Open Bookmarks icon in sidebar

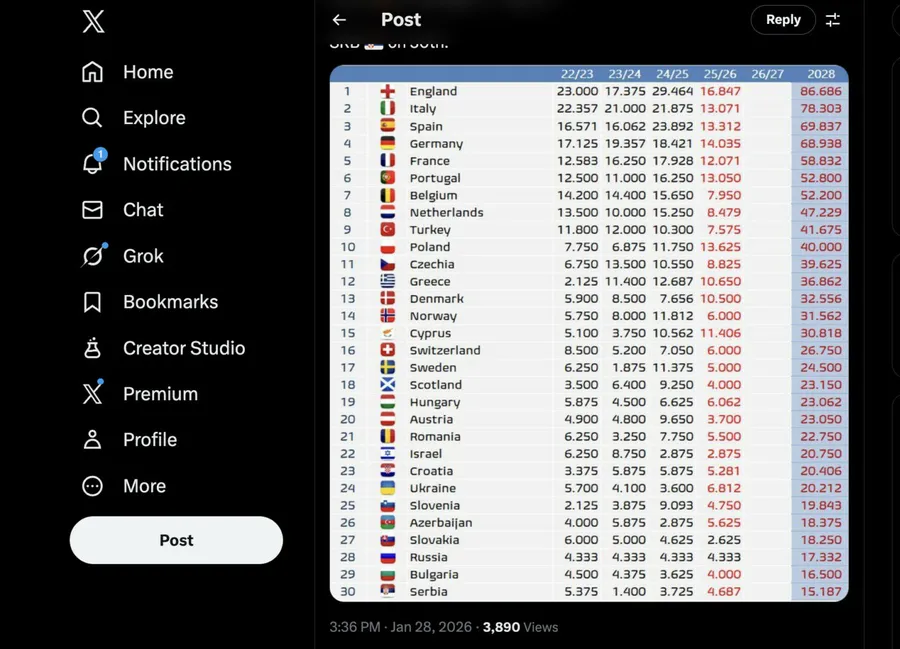[92, 302]
